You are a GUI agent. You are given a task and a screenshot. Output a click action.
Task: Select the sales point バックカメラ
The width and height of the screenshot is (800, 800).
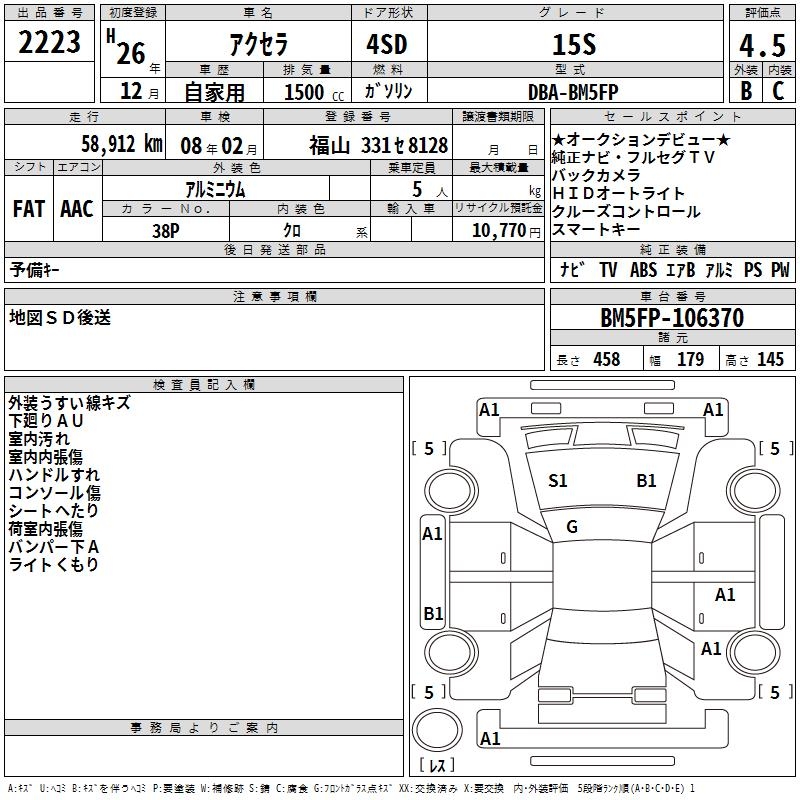click(596, 175)
